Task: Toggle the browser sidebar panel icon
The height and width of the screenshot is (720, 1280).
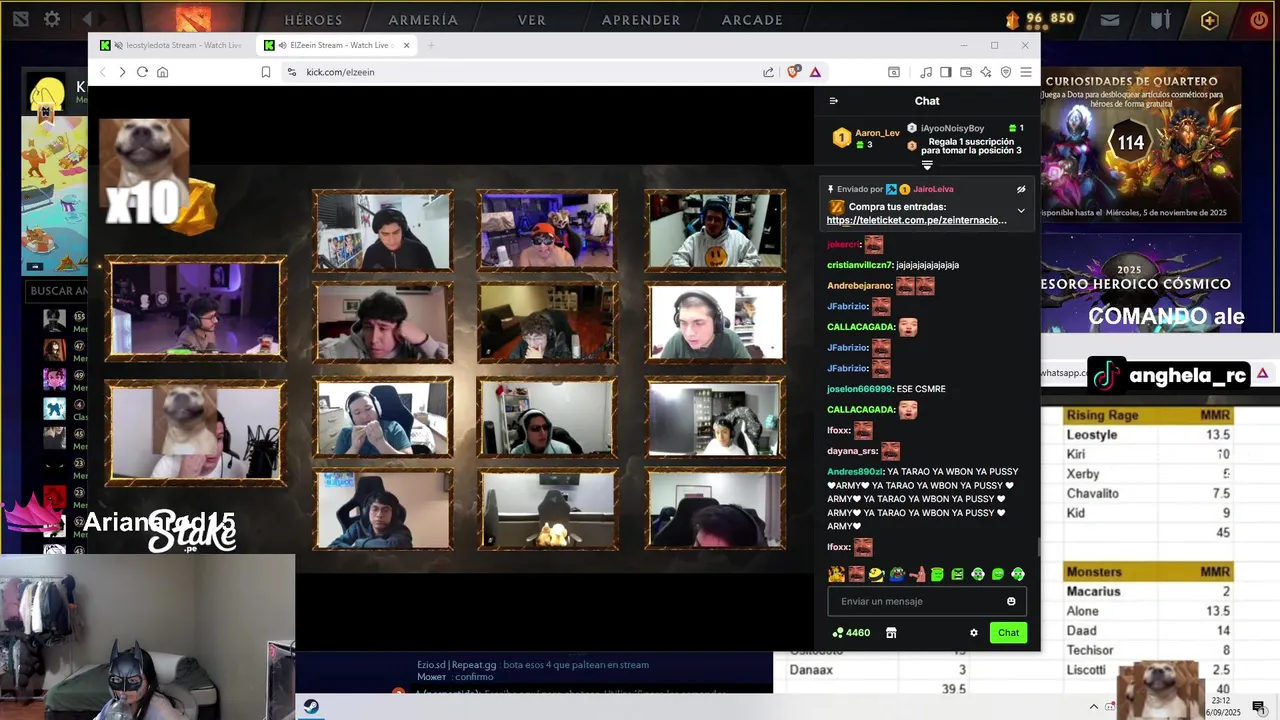Action: click(x=946, y=72)
